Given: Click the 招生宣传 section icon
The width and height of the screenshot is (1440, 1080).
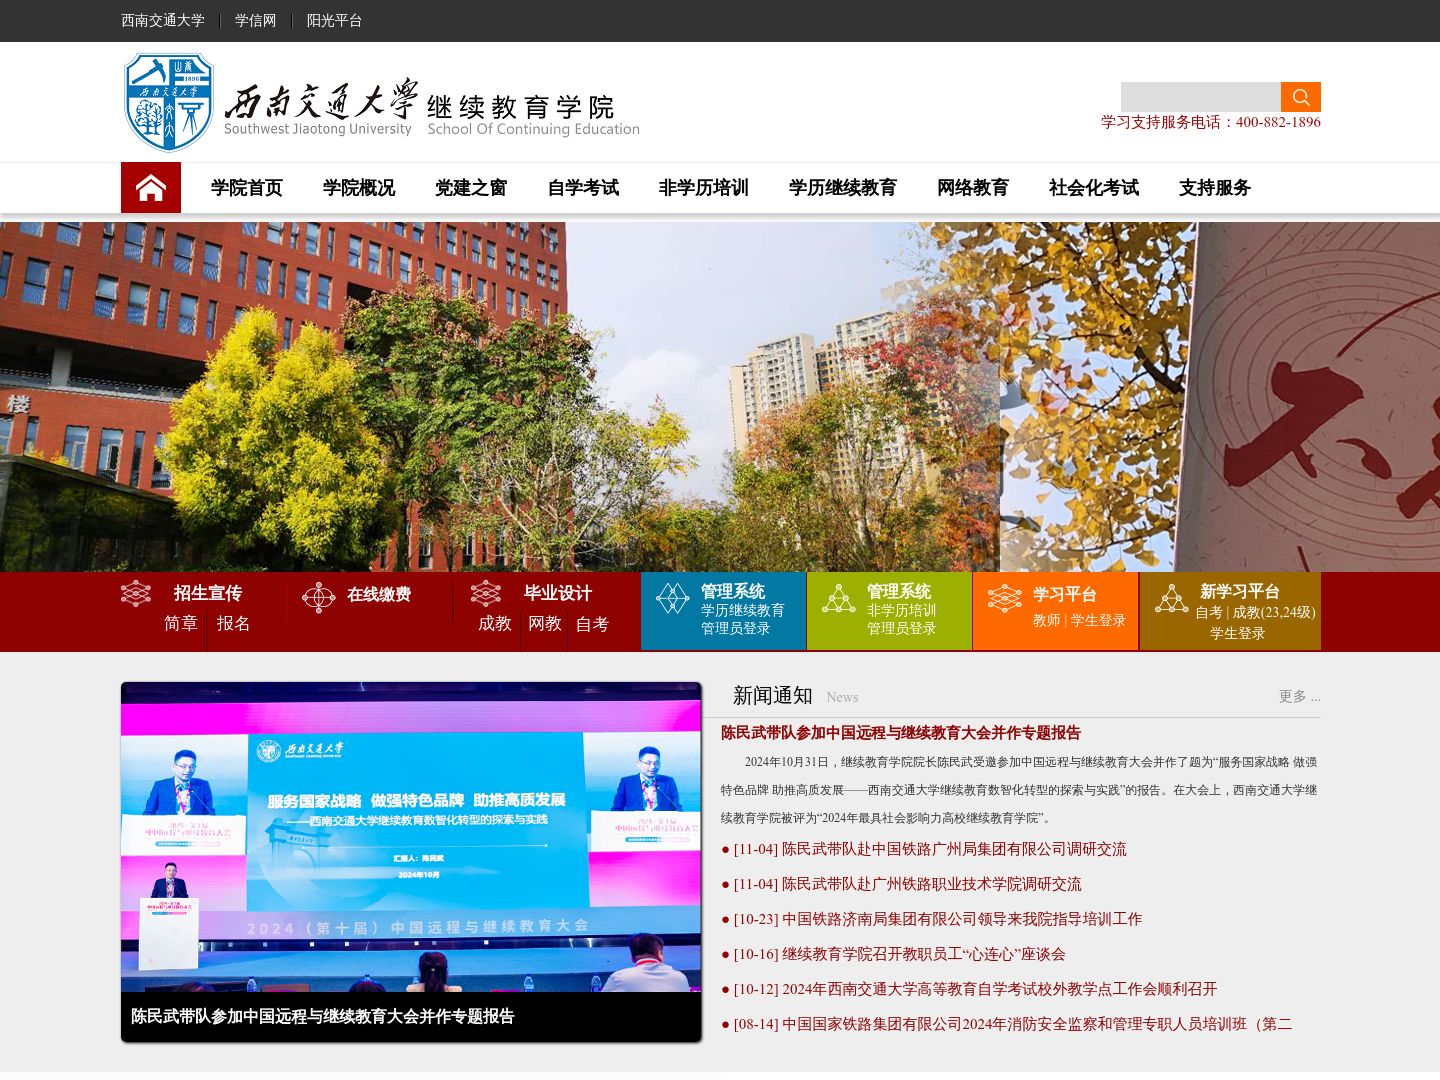Looking at the screenshot, I should [x=136, y=593].
